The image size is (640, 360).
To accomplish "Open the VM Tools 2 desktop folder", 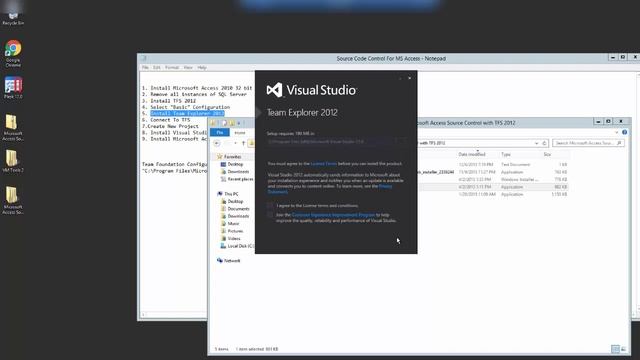I will click(x=13, y=161).
